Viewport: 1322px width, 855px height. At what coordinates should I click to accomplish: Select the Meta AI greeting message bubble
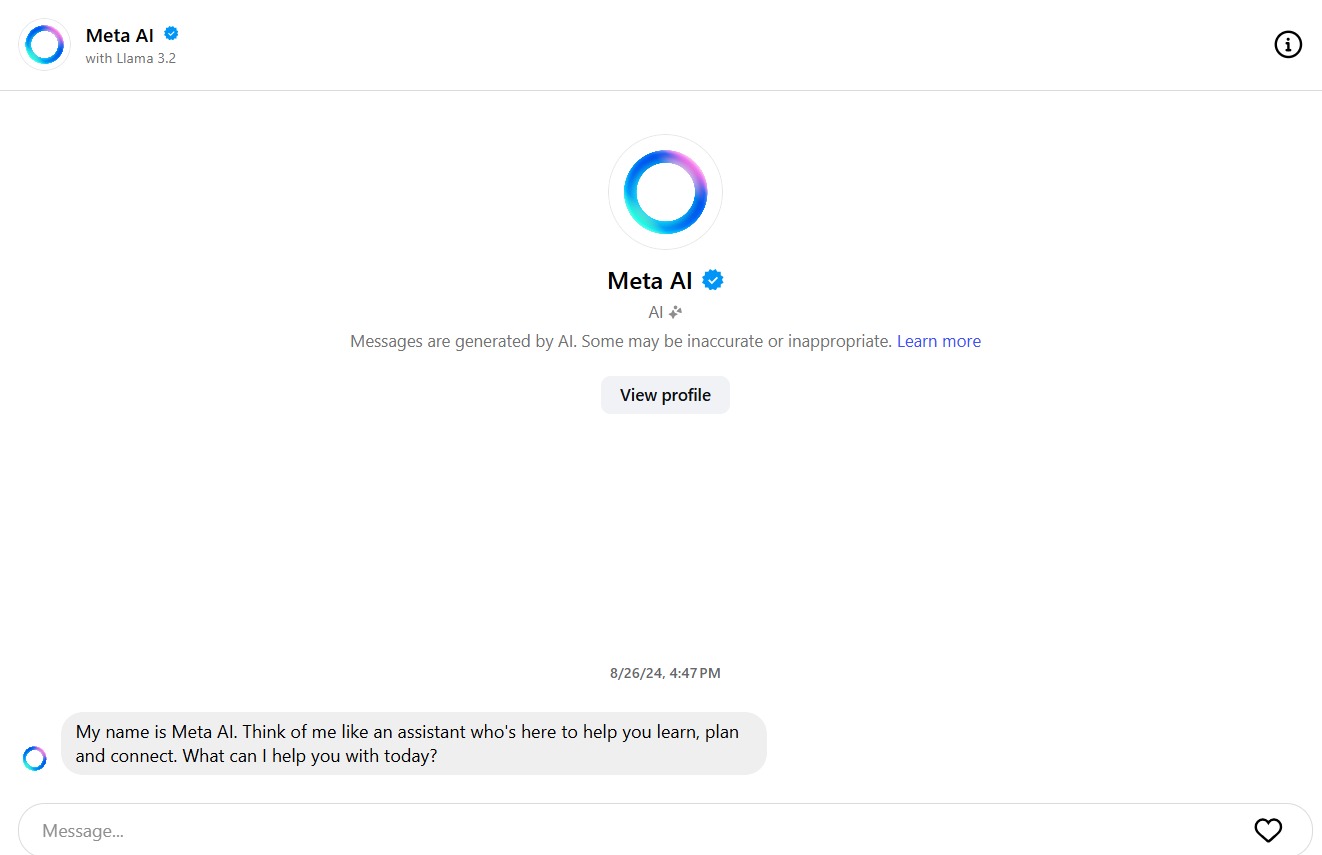coord(413,744)
